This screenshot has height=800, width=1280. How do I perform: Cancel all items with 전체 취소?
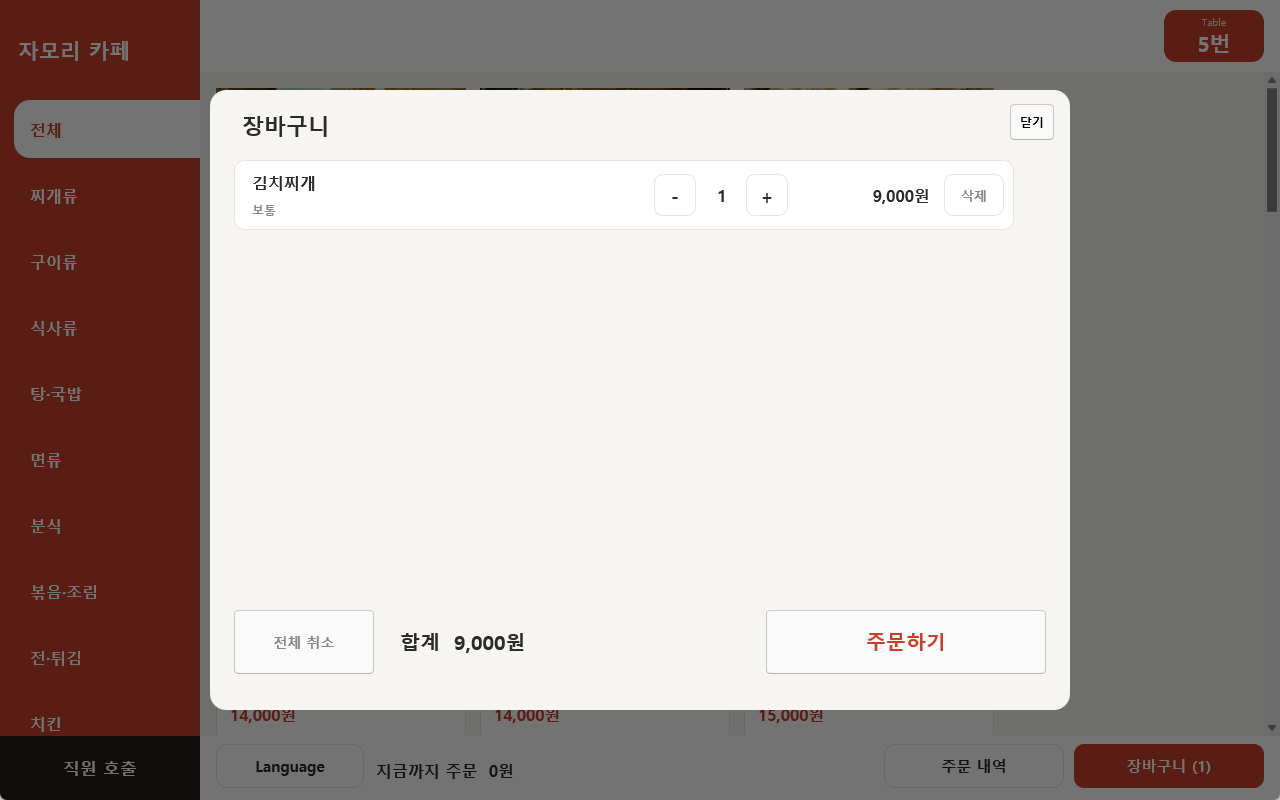(x=304, y=642)
